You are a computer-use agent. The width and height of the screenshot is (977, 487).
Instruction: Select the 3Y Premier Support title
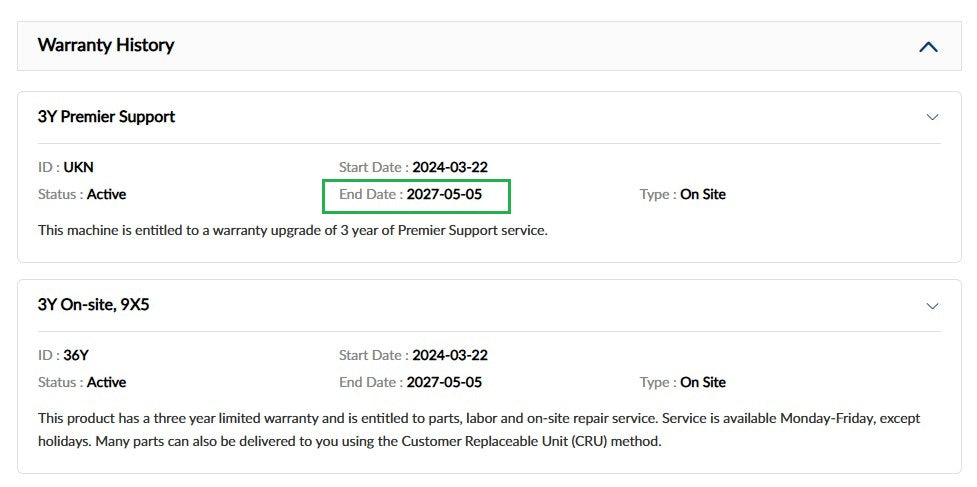[x=107, y=116]
